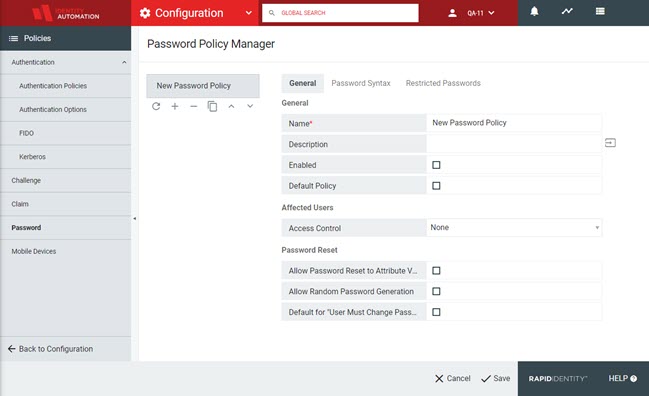Screen dimensions: 649x396
Task: Switch to the Restricted Passwords tab
Action: (443, 83)
